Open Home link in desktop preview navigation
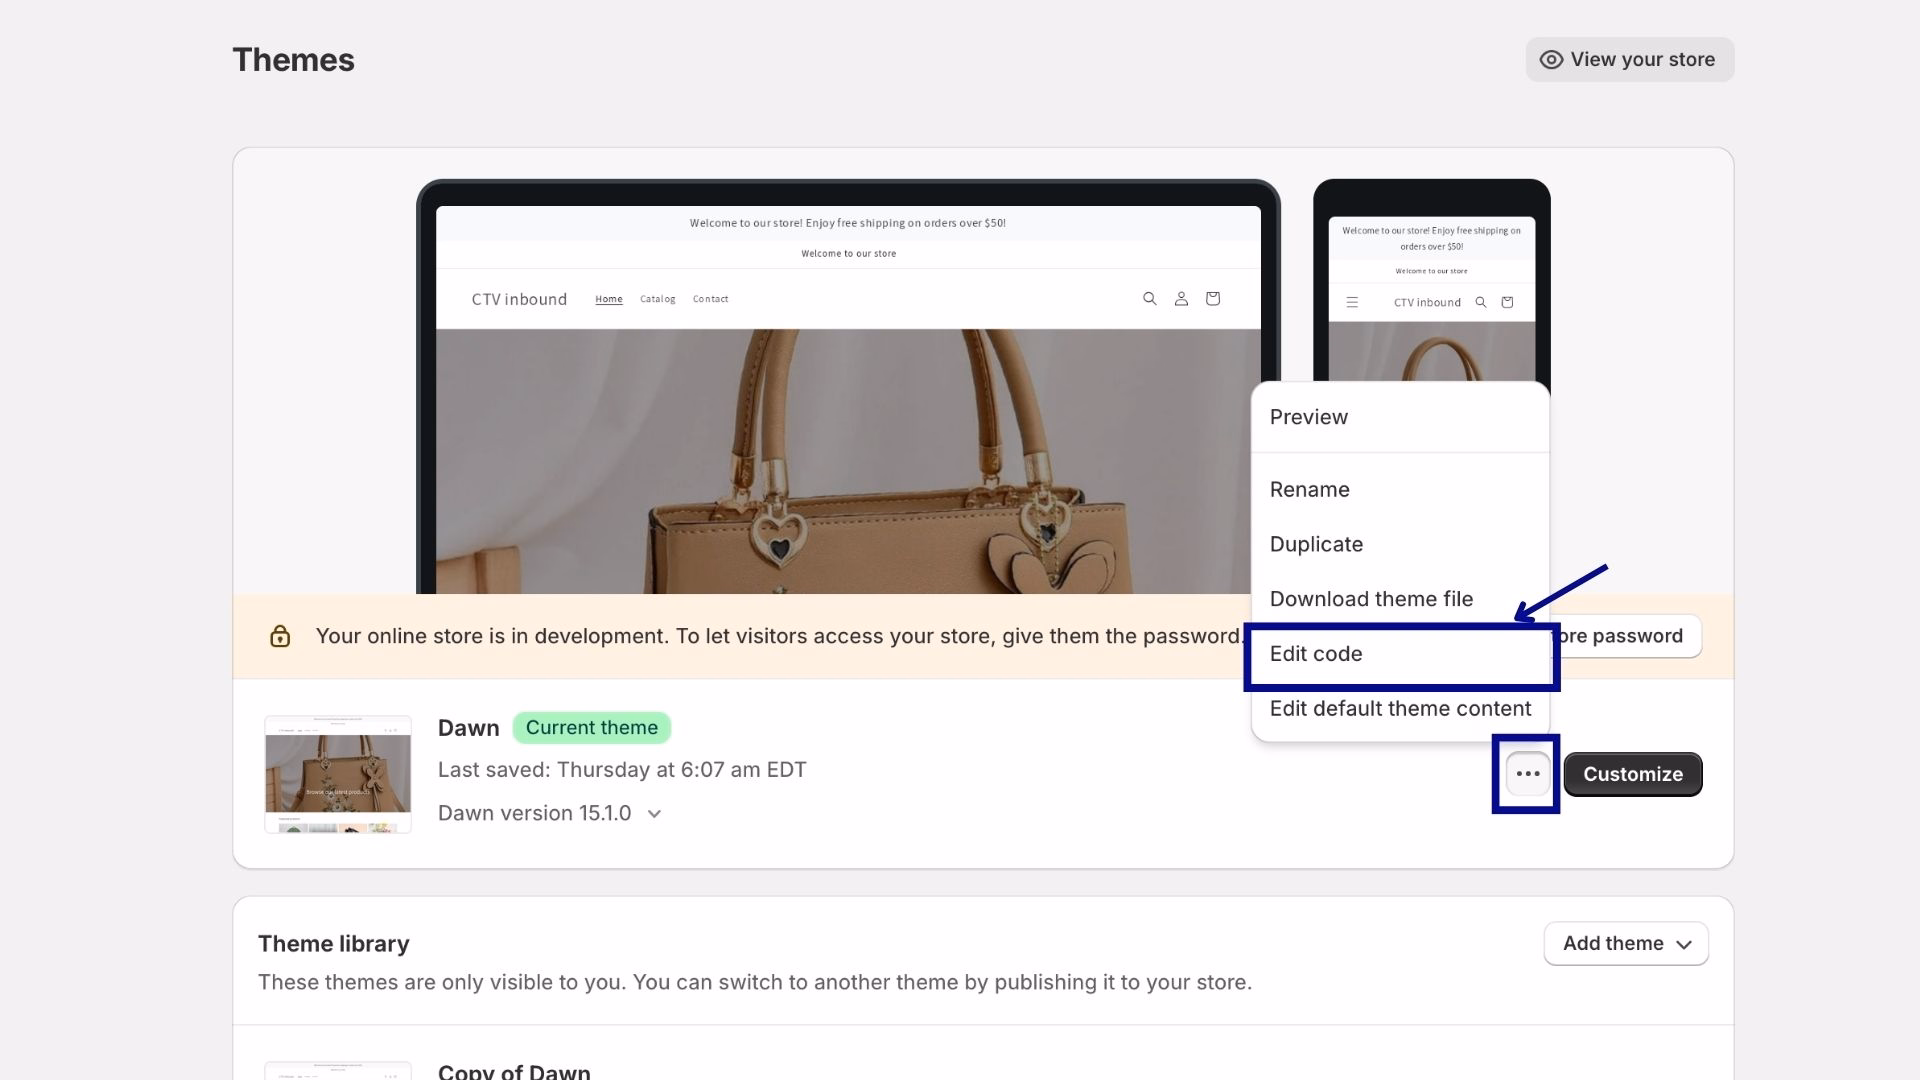 609,299
